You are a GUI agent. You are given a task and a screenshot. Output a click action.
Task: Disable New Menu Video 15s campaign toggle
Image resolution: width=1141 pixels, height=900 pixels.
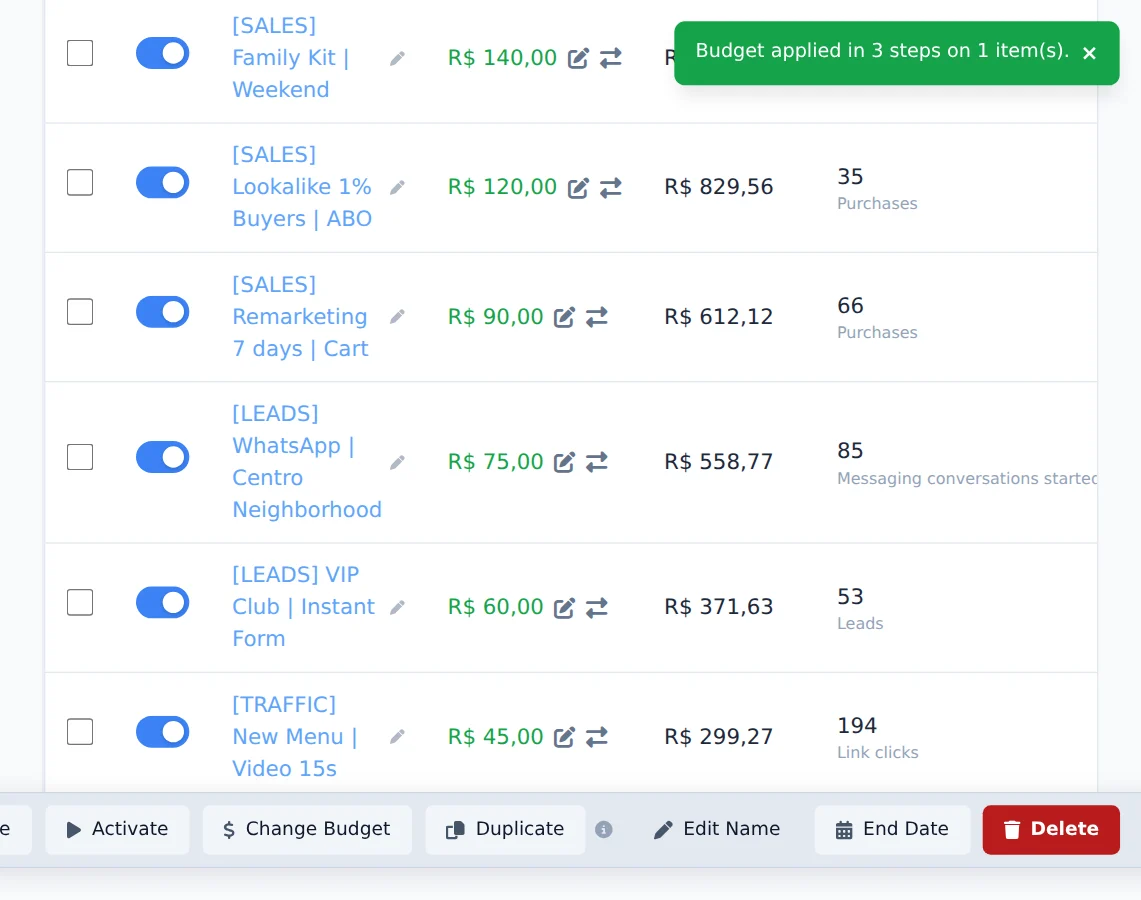[162, 732]
